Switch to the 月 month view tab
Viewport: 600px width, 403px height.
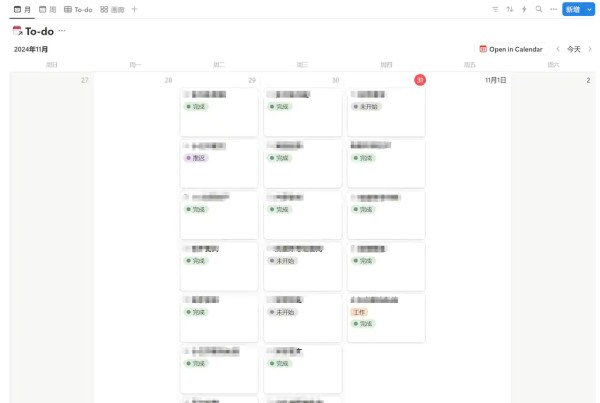click(22, 10)
